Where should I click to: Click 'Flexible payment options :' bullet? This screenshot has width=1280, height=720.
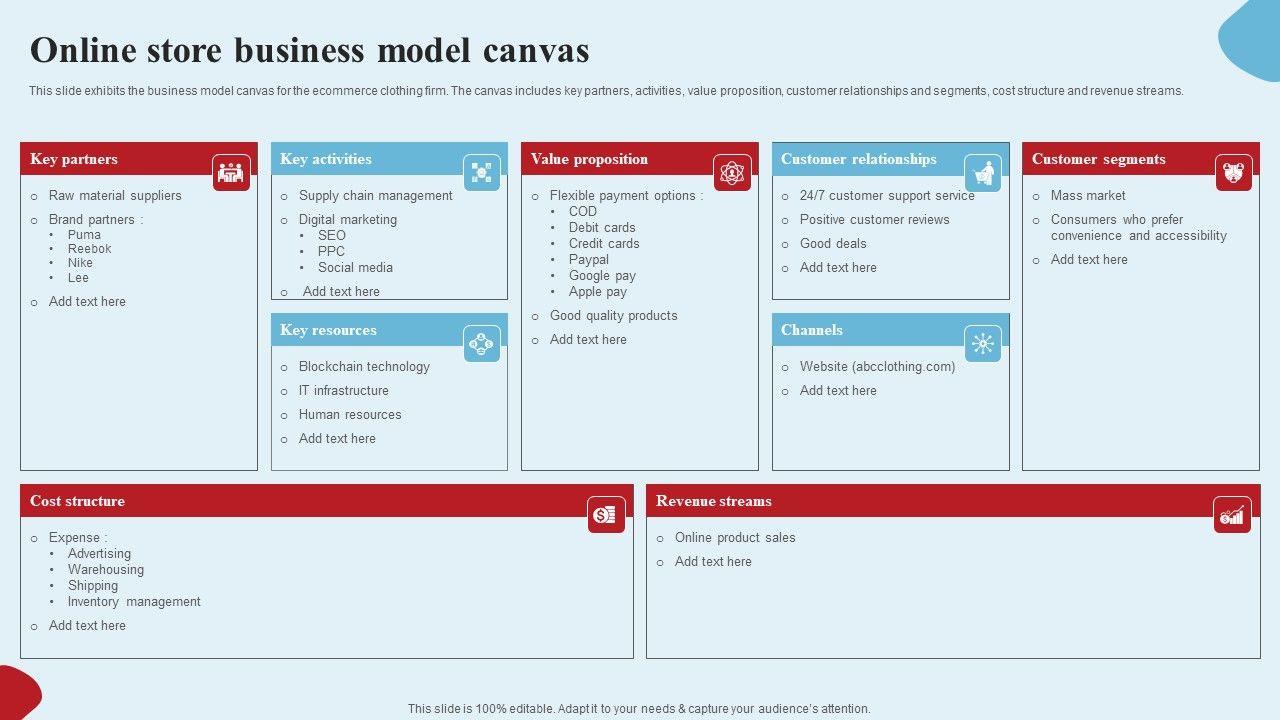click(626, 196)
